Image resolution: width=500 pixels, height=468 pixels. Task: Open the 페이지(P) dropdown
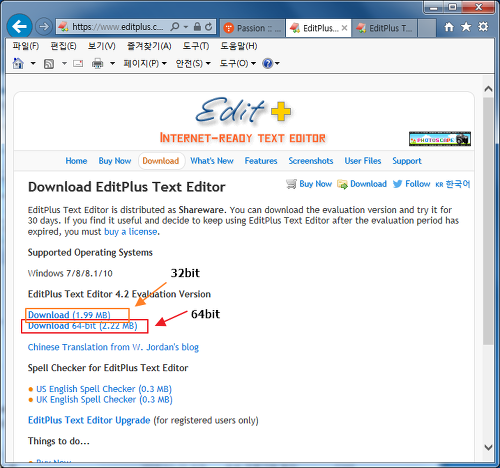(145, 63)
